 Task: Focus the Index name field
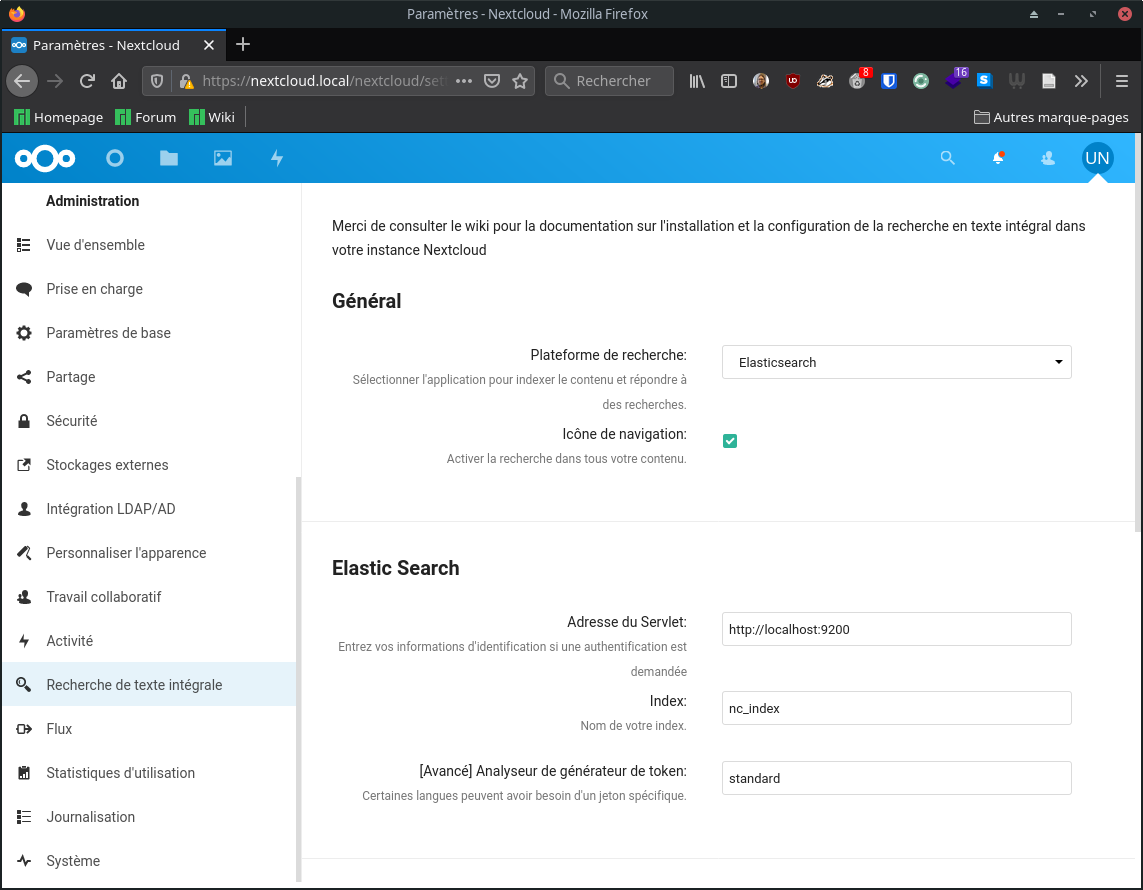(897, 708)
